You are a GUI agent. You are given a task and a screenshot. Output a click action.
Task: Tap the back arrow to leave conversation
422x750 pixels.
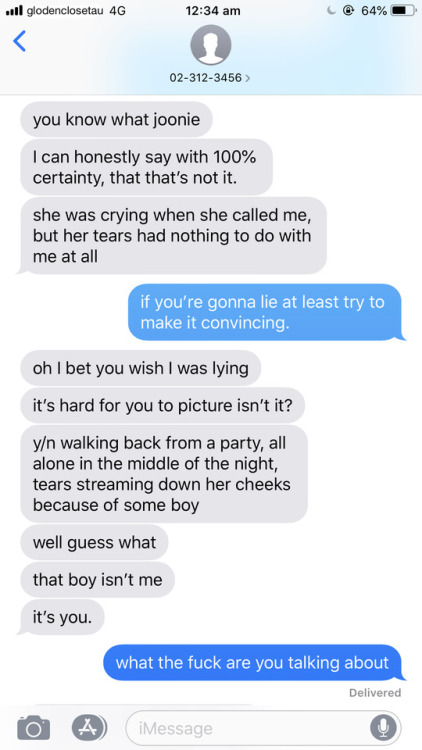coord(19,42)
